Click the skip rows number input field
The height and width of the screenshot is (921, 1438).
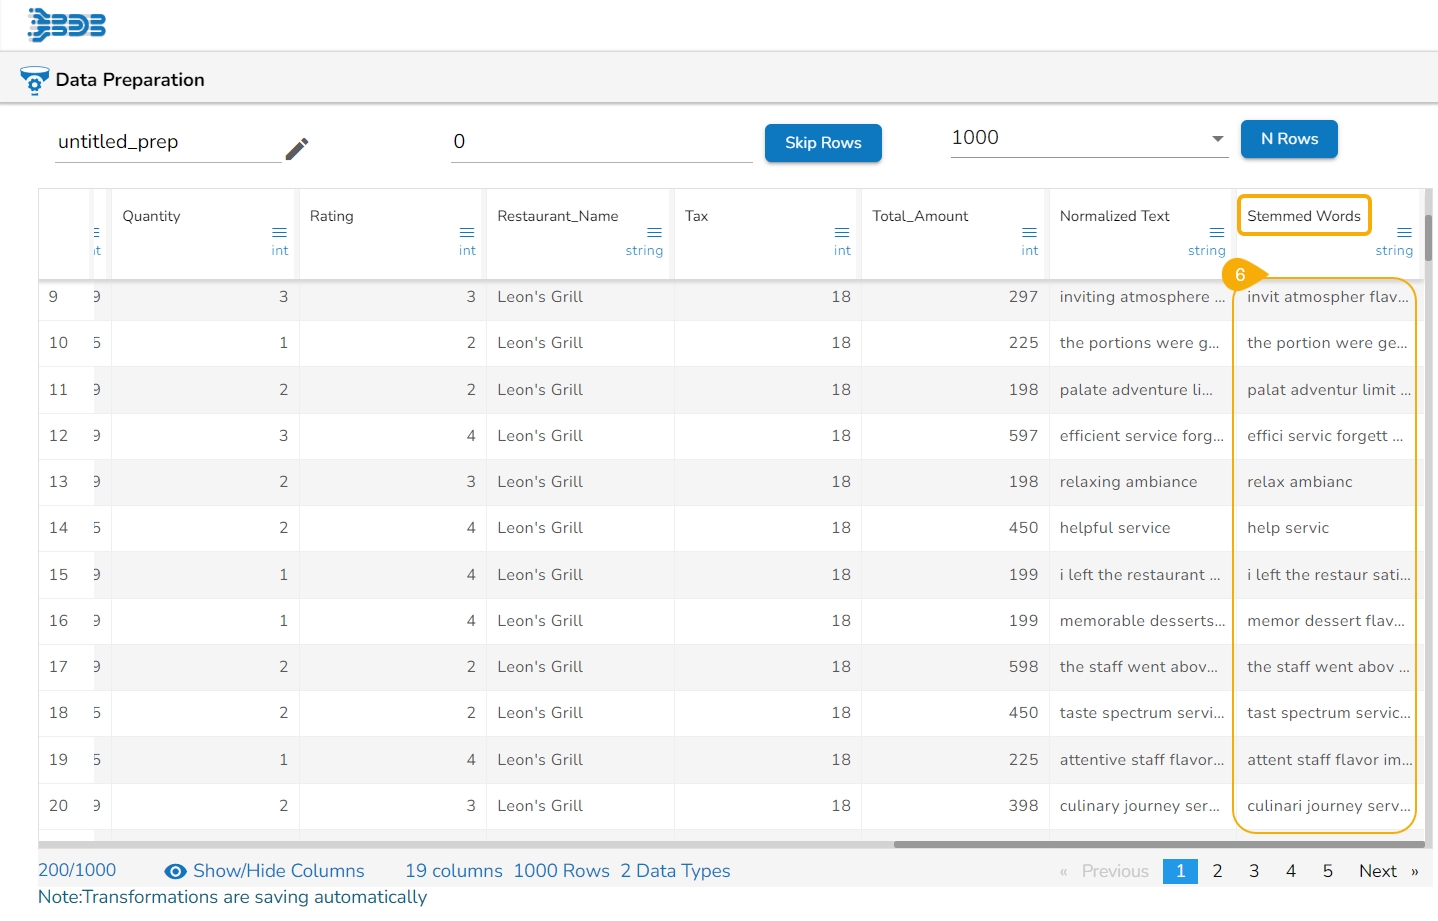tap(600, 142)
